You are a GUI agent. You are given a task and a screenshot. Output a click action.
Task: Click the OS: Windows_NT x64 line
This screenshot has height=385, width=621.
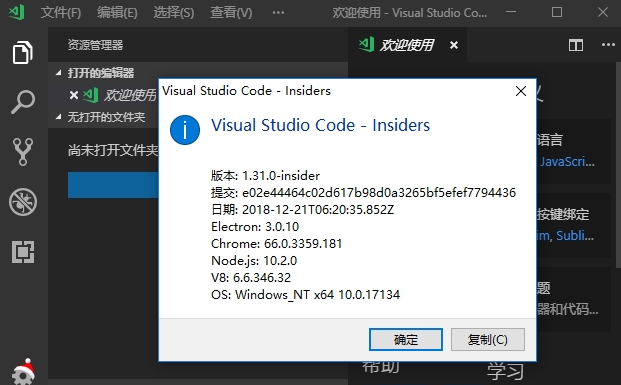pos(305,295)
